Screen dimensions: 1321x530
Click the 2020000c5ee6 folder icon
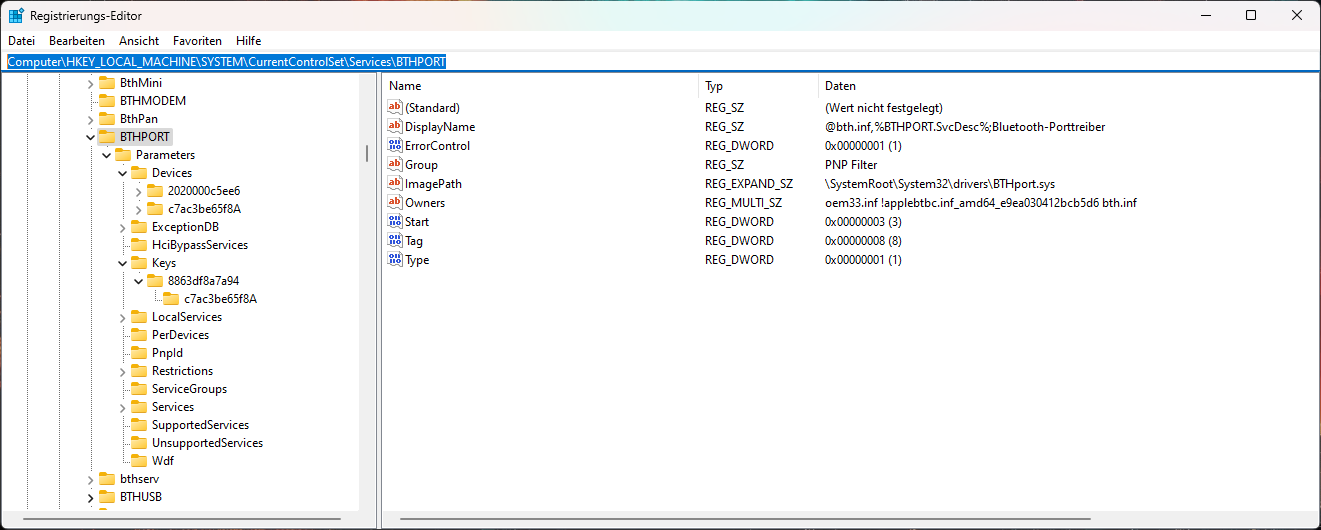coord(155,191)
